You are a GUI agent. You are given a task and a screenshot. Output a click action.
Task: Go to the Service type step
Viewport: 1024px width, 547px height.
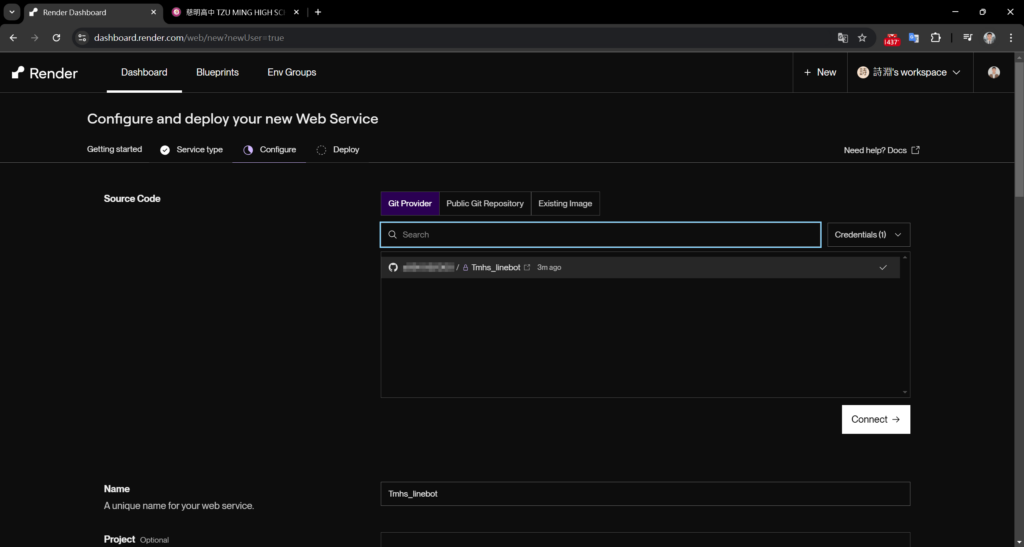coord(192,149)
